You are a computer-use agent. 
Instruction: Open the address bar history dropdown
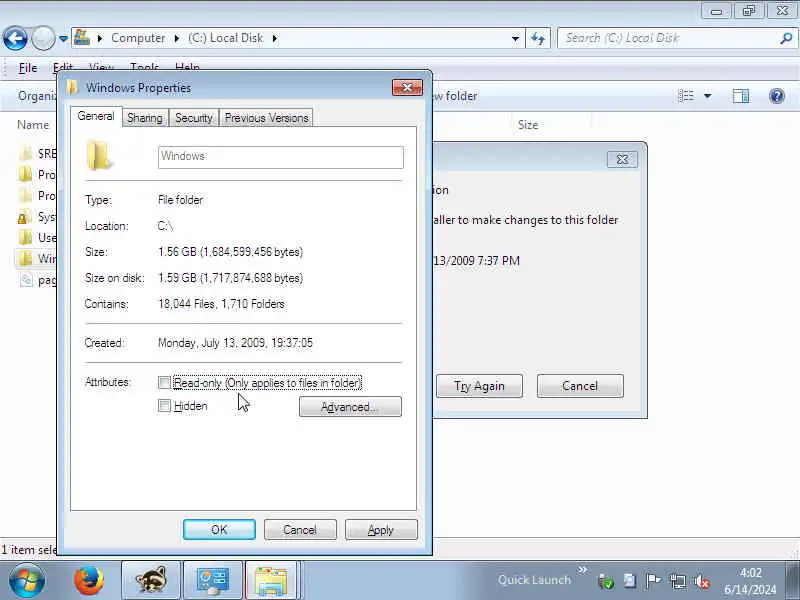coord(515,38)
